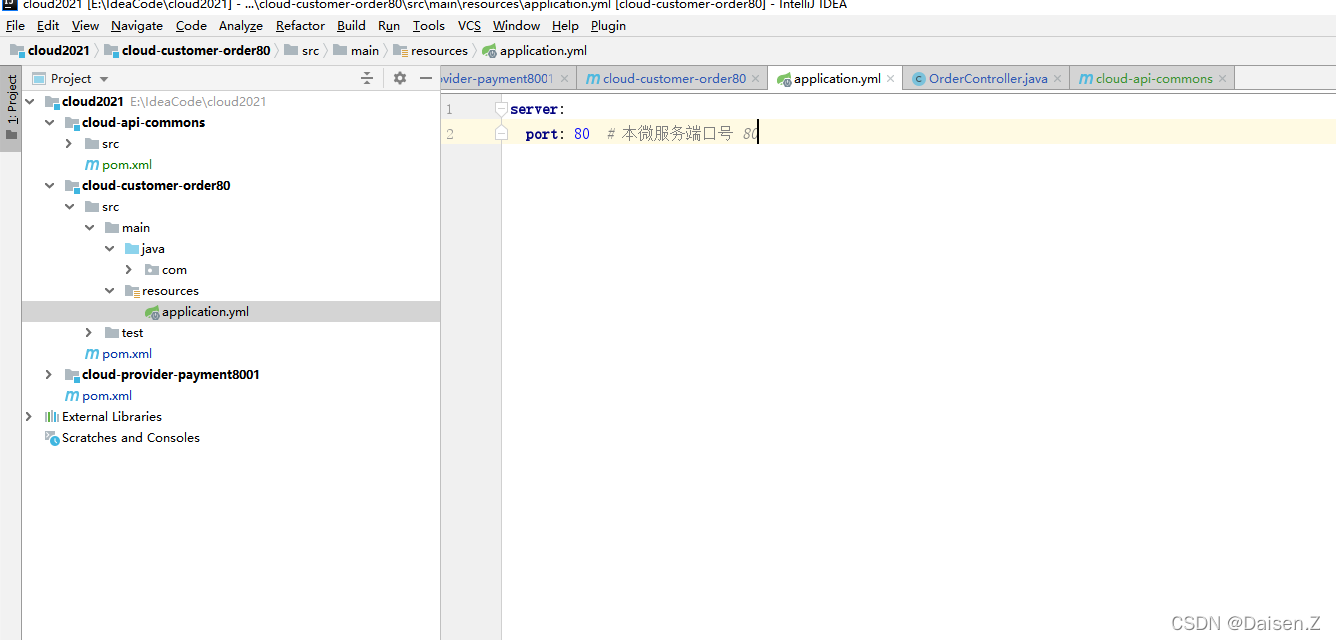Click line number 1 in gutter
This screenshot has width=1336, height=640.
[449, 109]
